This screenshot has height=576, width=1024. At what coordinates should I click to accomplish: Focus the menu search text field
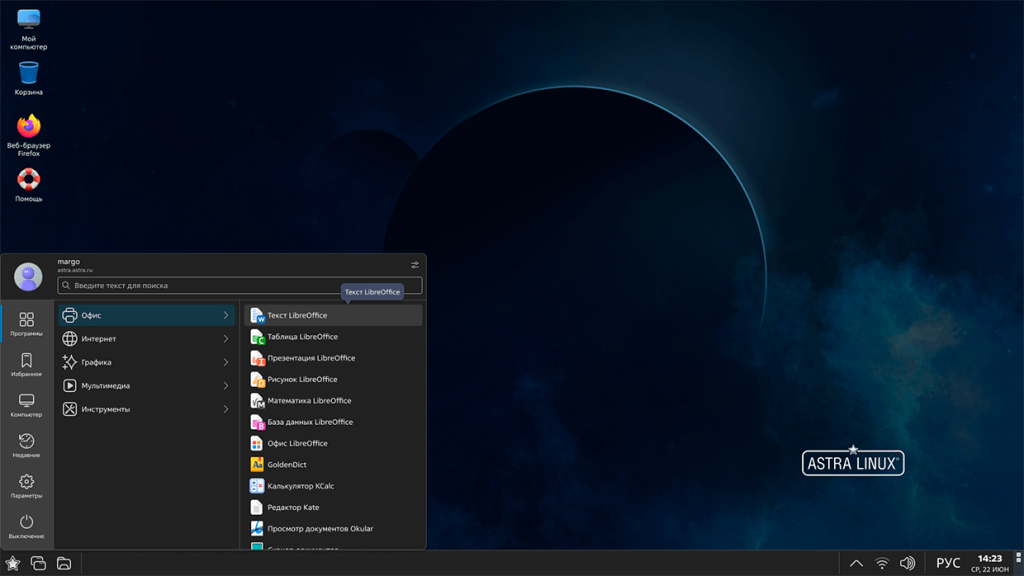pos(240,285)
